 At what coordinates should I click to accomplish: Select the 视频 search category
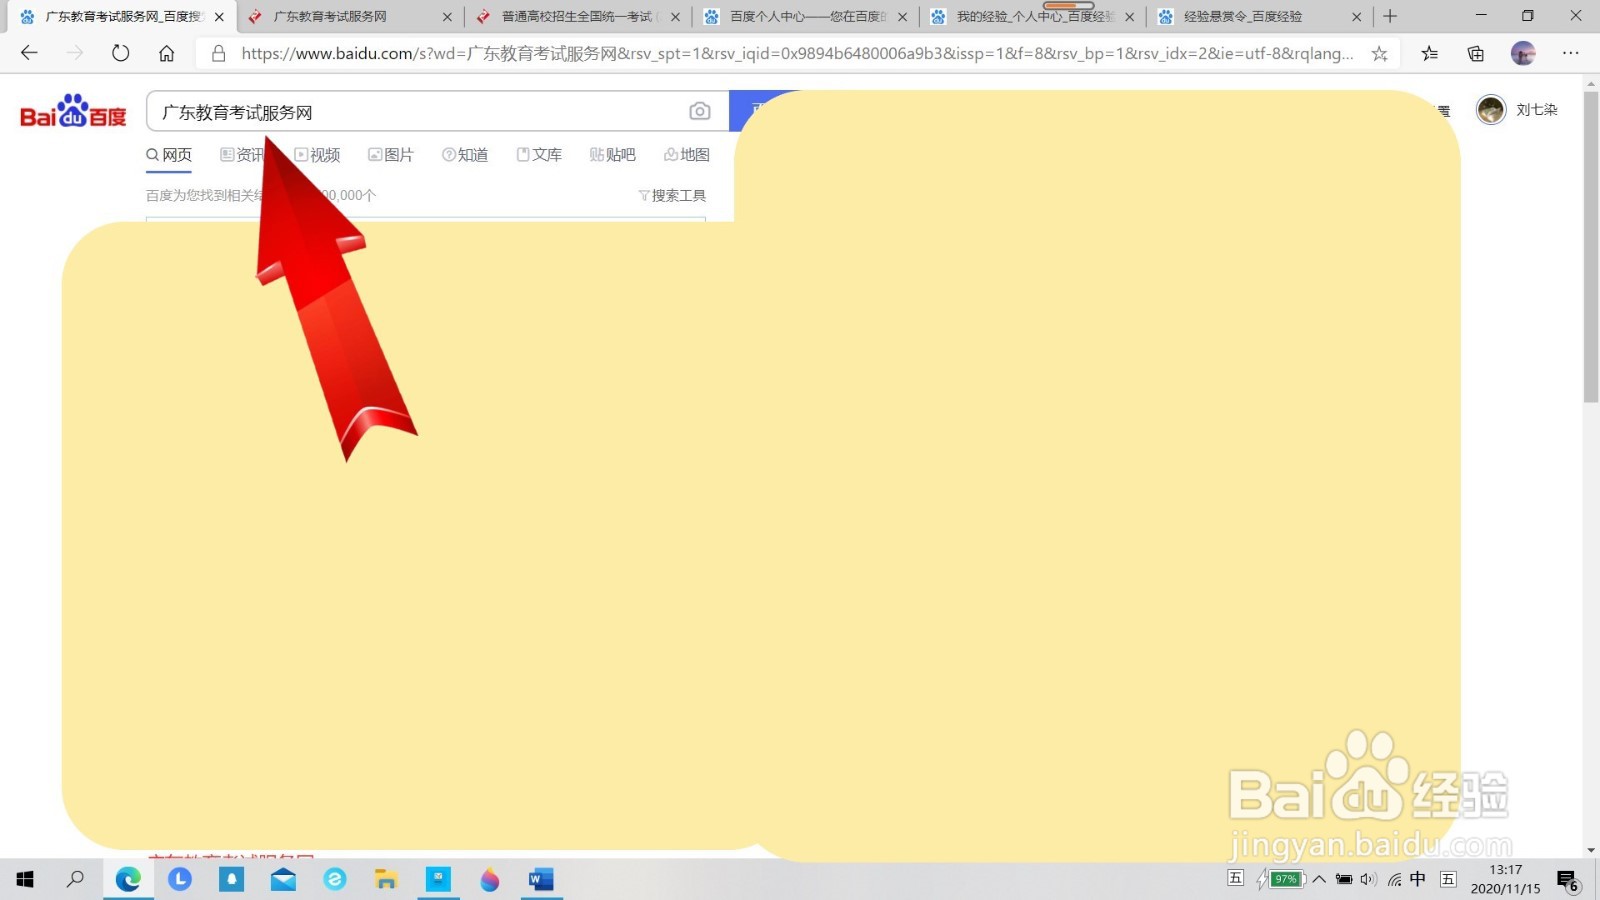[x=317, y=155]
